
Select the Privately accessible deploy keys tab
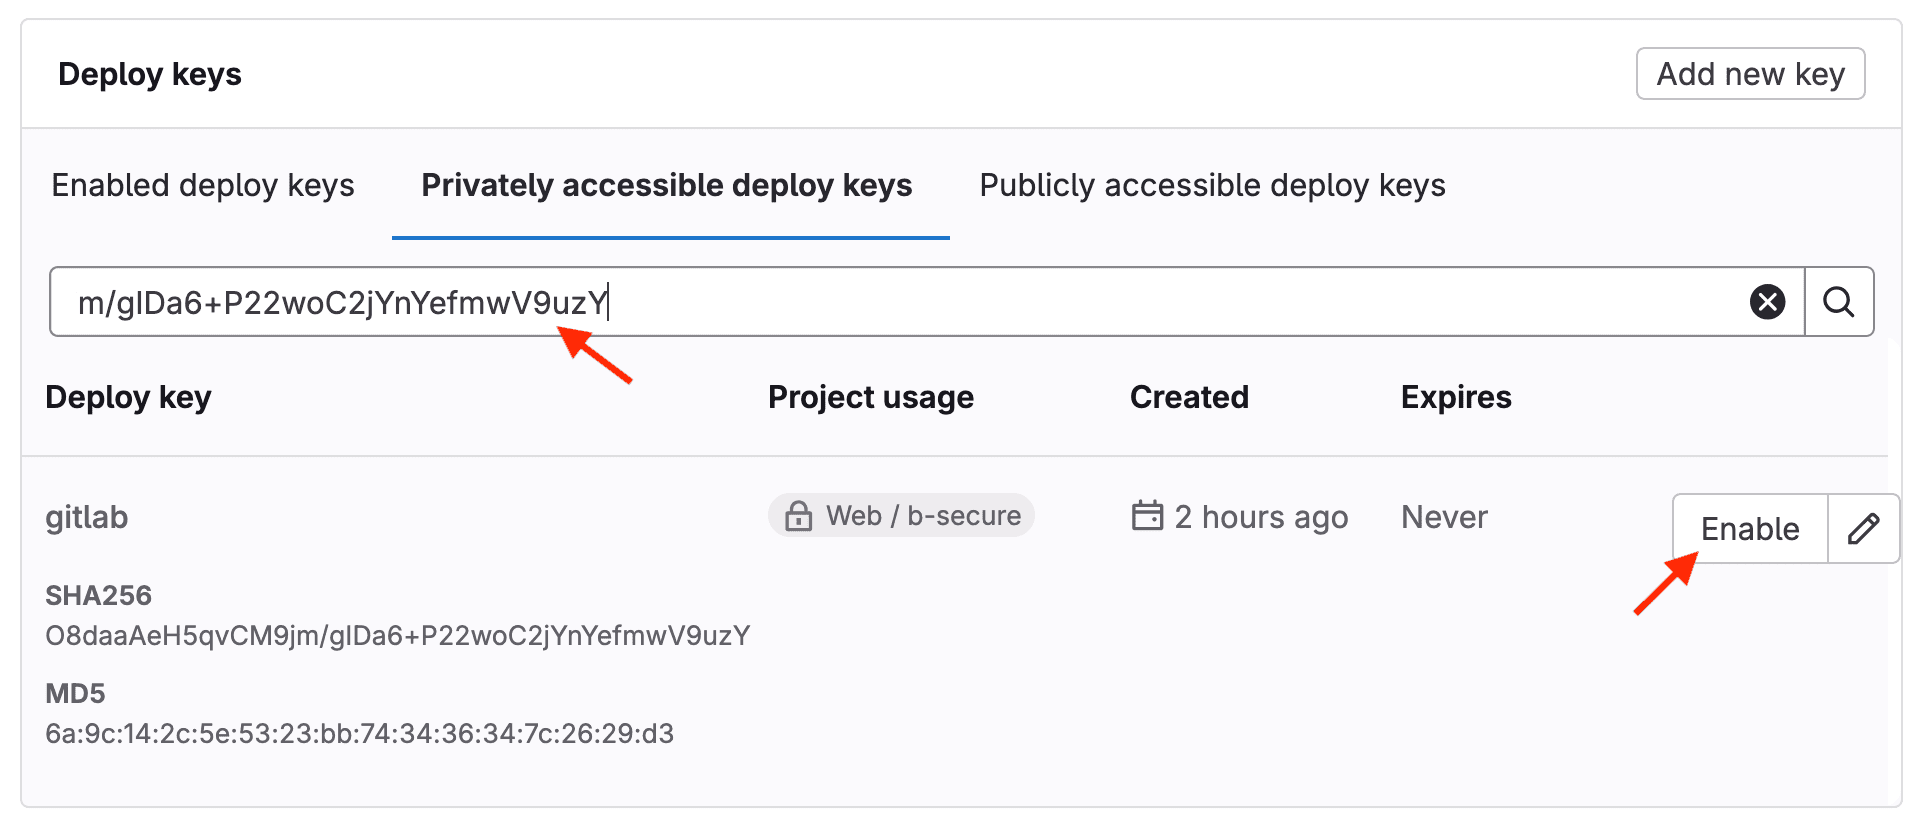(667, 185)
